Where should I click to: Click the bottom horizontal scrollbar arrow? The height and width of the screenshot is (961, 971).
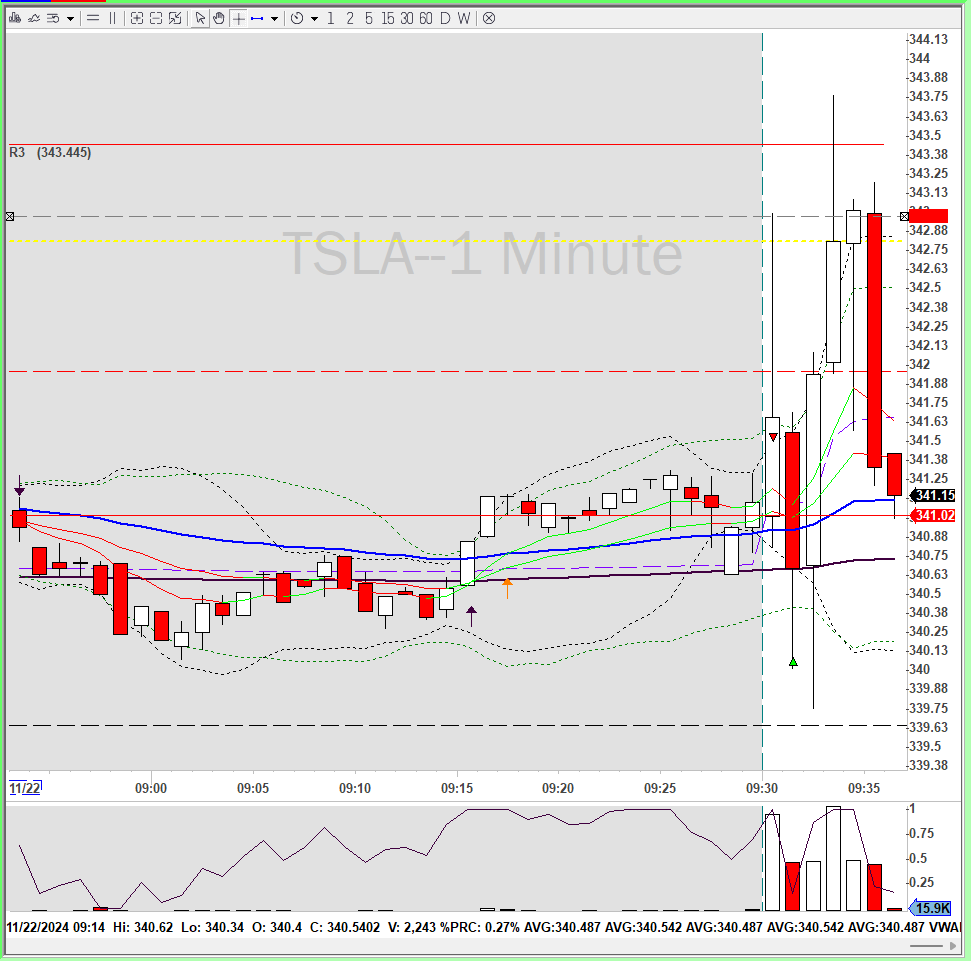coord(953,946)
